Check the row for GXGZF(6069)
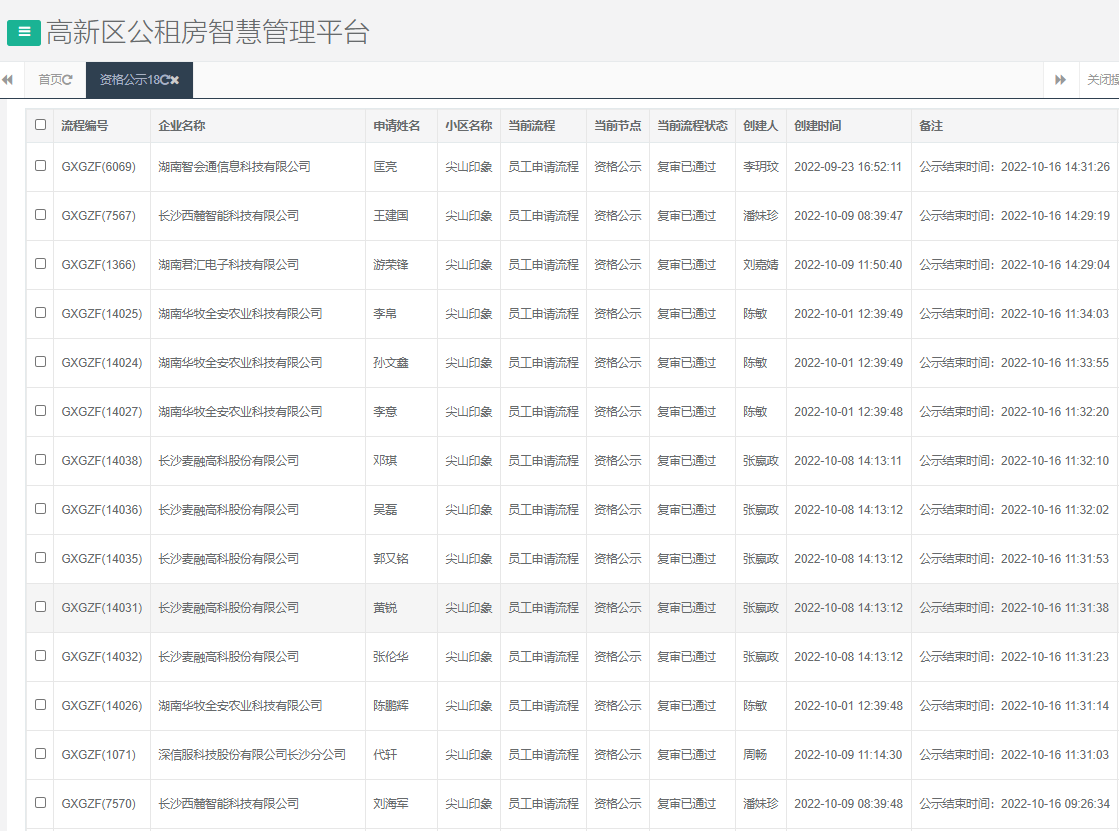 click(x=40, y=166)
